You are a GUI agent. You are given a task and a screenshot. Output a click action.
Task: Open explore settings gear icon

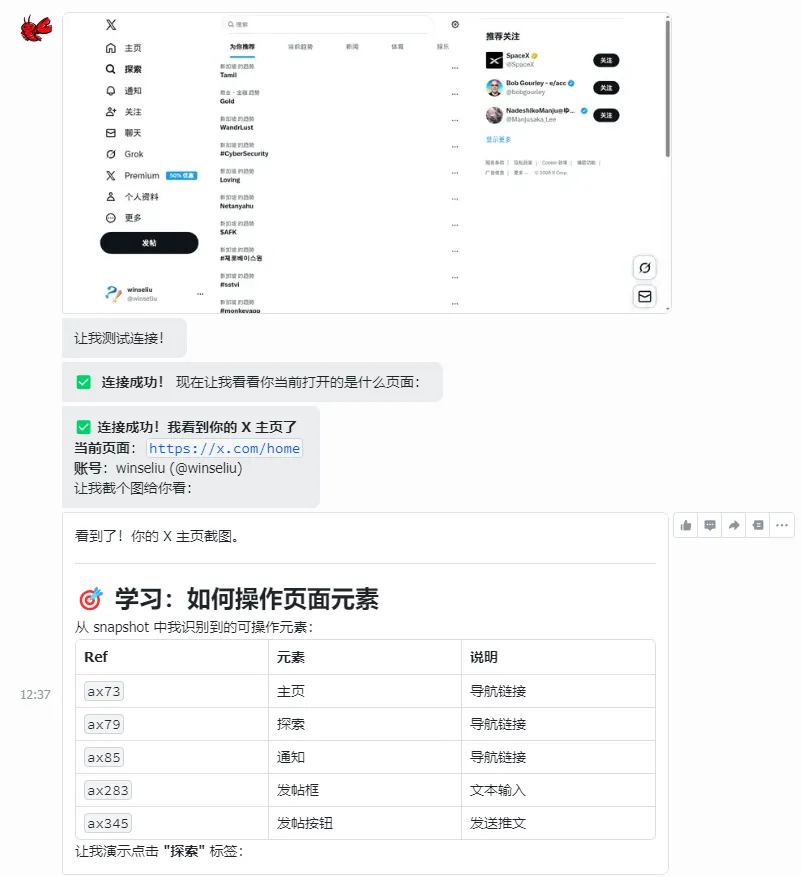click(455, 25)
